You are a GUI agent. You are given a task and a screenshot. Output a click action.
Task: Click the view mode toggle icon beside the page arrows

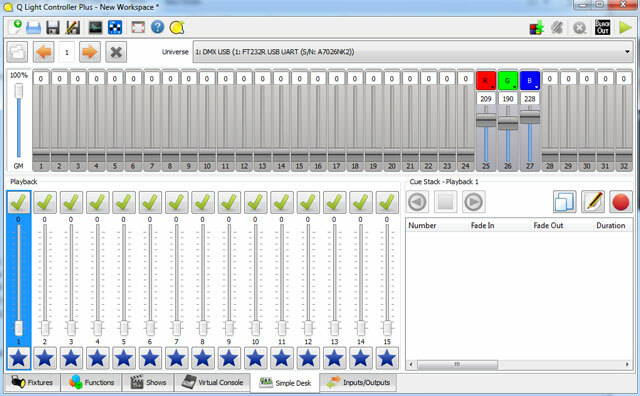coord(17,52)
